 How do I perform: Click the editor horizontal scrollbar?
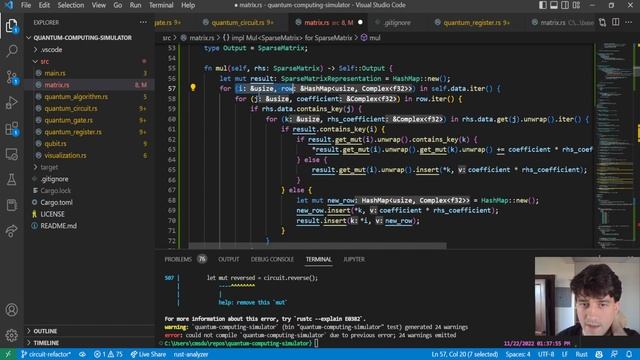click(318, 246)
